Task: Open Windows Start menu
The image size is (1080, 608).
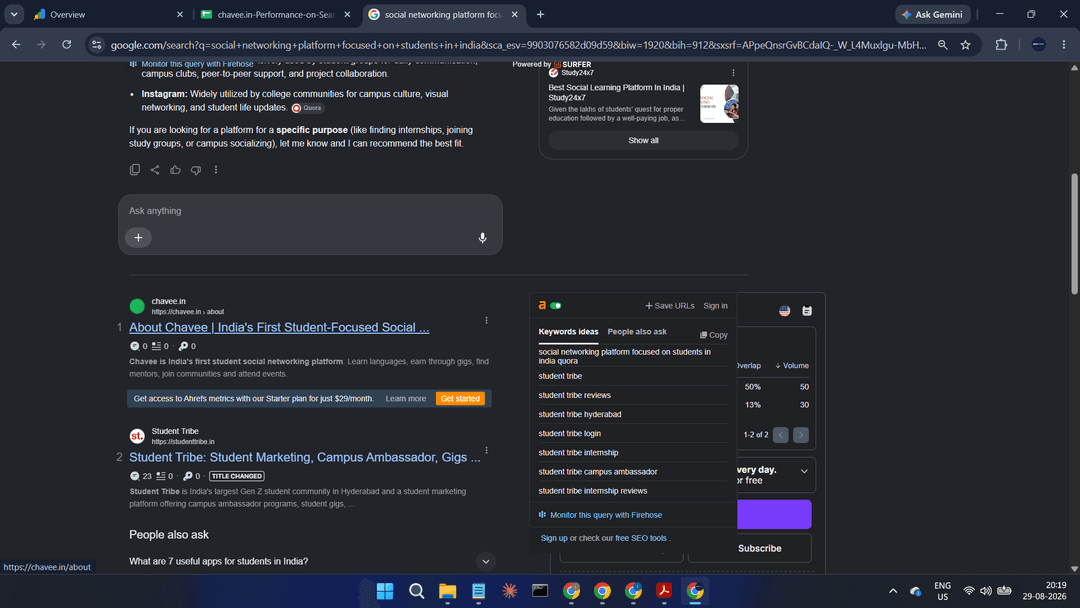Action: [385, 591]
